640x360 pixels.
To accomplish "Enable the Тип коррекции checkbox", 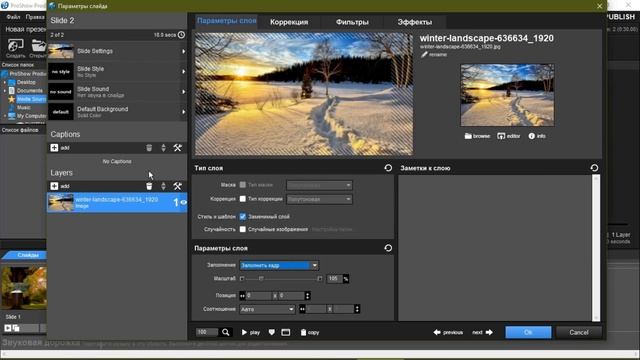I will click(x=243, y=199).
